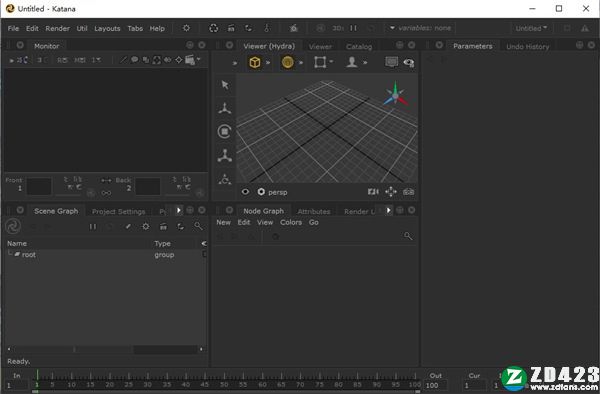Click the eye with gear icon in Viewer
This screenshot has width=600, height=394.
tap(409, 62)
